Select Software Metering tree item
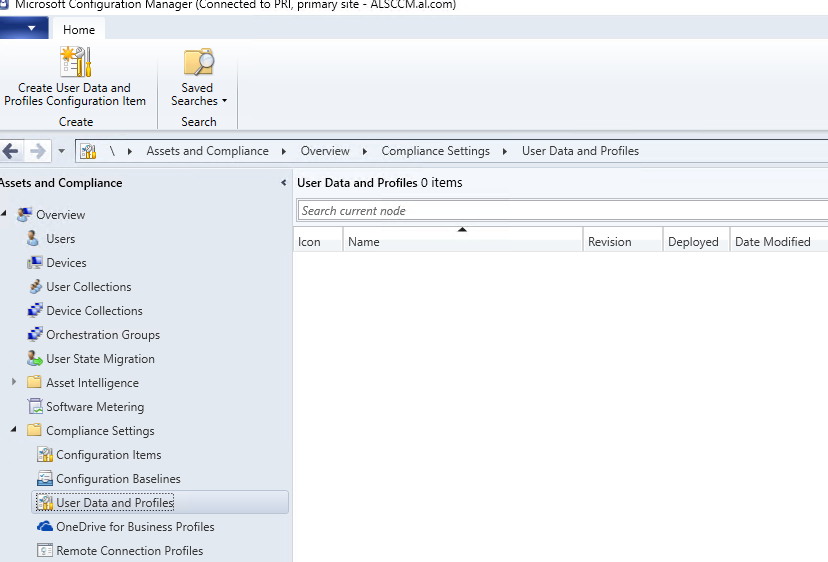The image size is (828, 562). click(x=95, y=407)
